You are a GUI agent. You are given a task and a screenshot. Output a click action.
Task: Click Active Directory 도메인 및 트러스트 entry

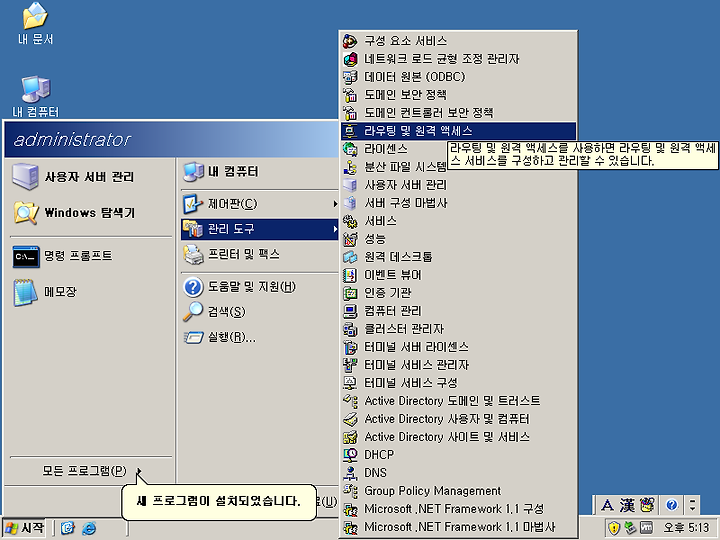point(458,401)
